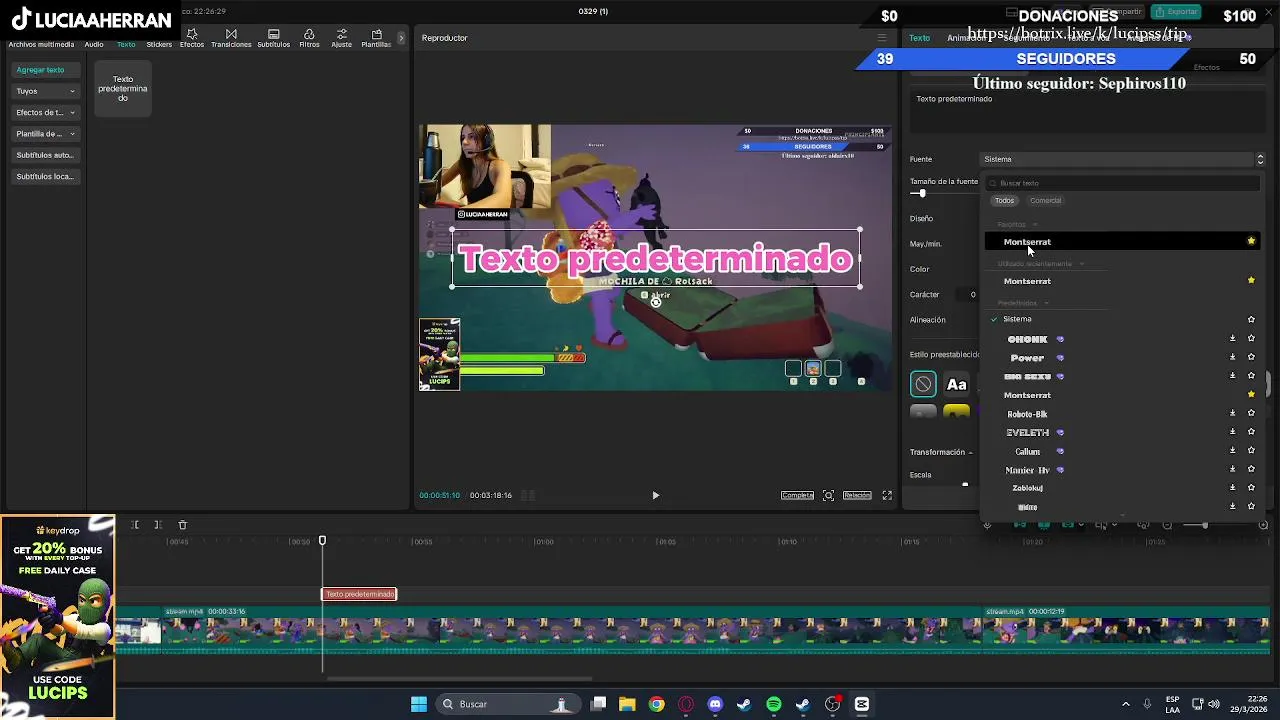Image resolution: width=1280 pixels, height=720 pixels.
Task: Expand the Efectos de texto category
Action: (x=45, y=112)
